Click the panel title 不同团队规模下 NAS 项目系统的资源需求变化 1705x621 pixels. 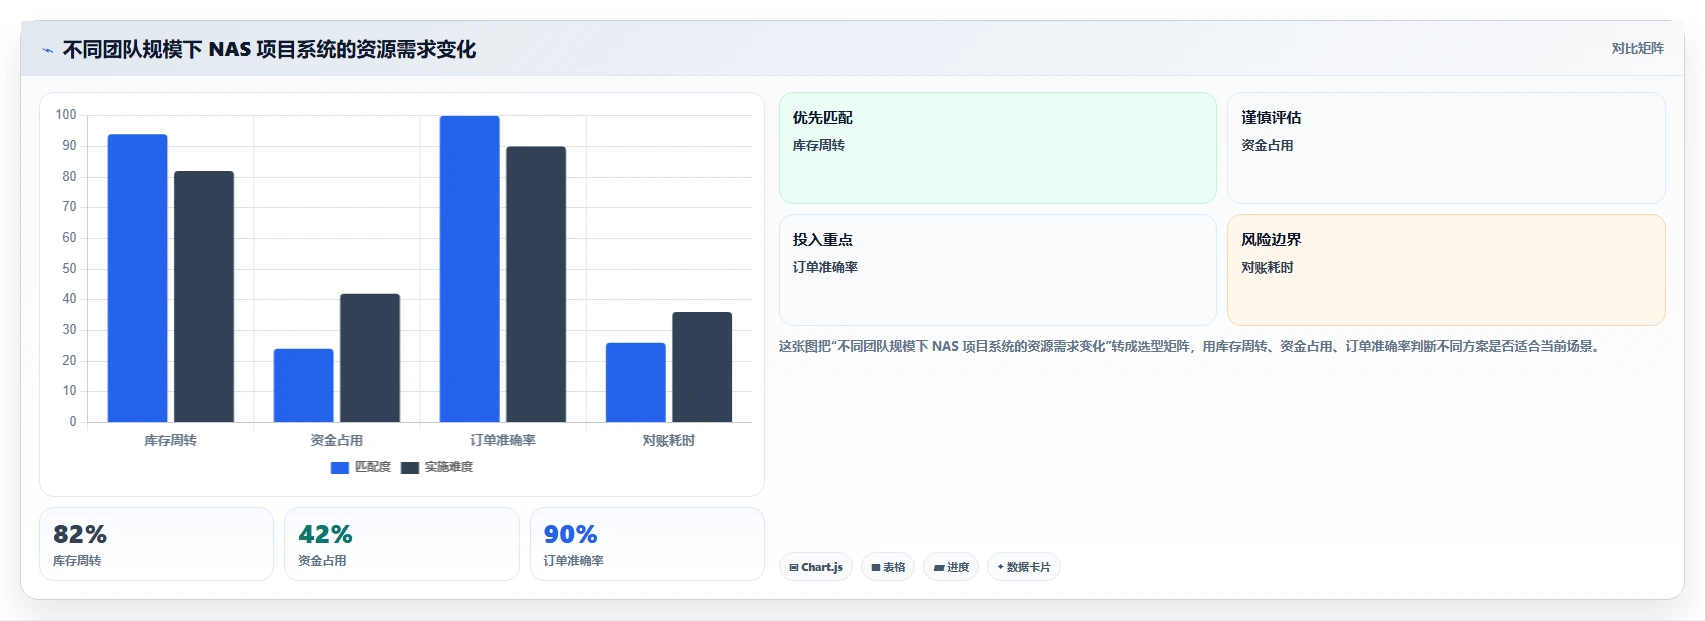coord(269,49)
